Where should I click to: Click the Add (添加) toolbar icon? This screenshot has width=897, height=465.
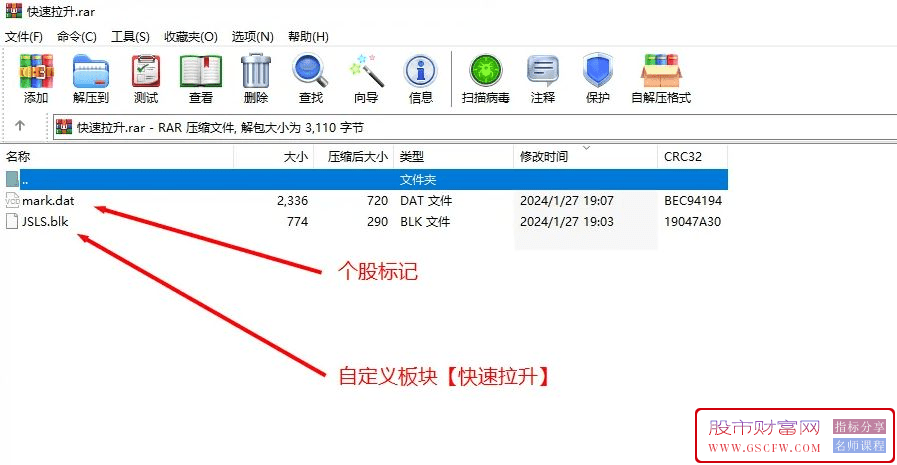(x=36, y=71)
